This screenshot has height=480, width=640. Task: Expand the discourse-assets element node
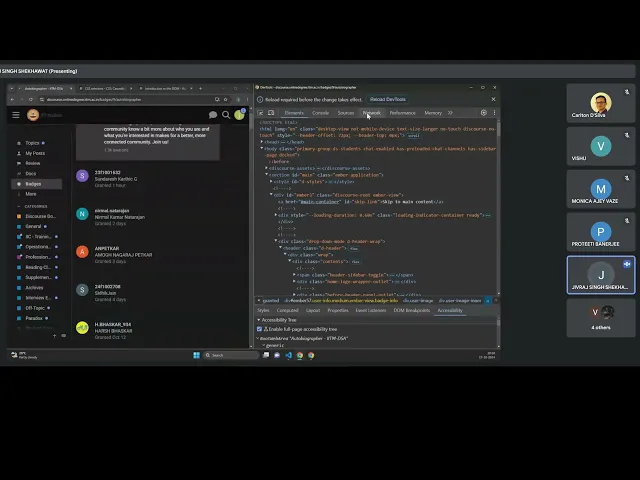click(267, 168)
